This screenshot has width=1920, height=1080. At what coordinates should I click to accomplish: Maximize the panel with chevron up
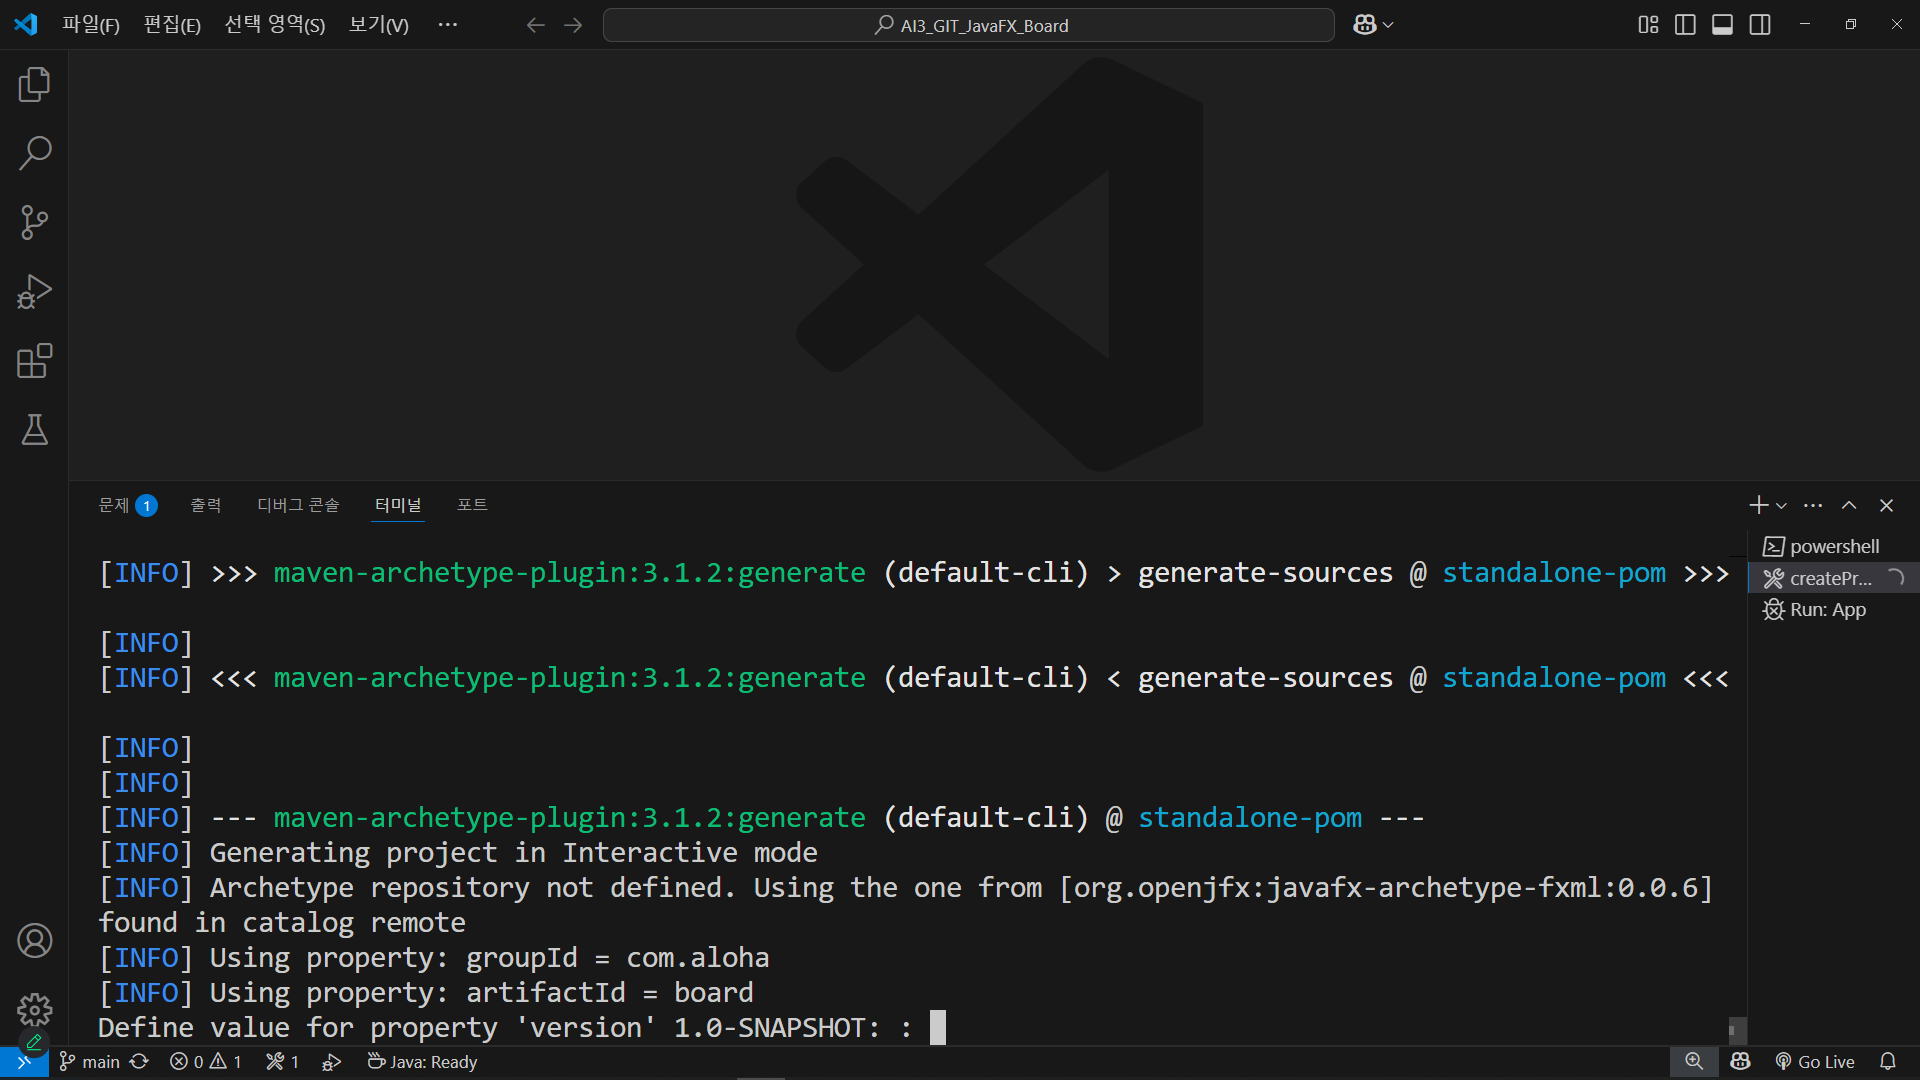(1849, 505)
